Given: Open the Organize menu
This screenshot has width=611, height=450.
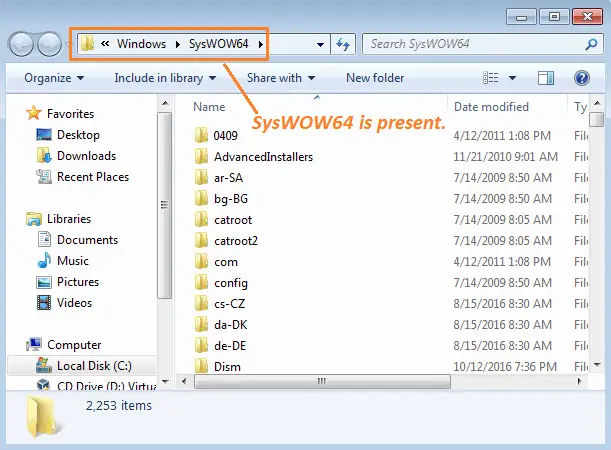Looking at the screenshot, I should pos(54,78).
